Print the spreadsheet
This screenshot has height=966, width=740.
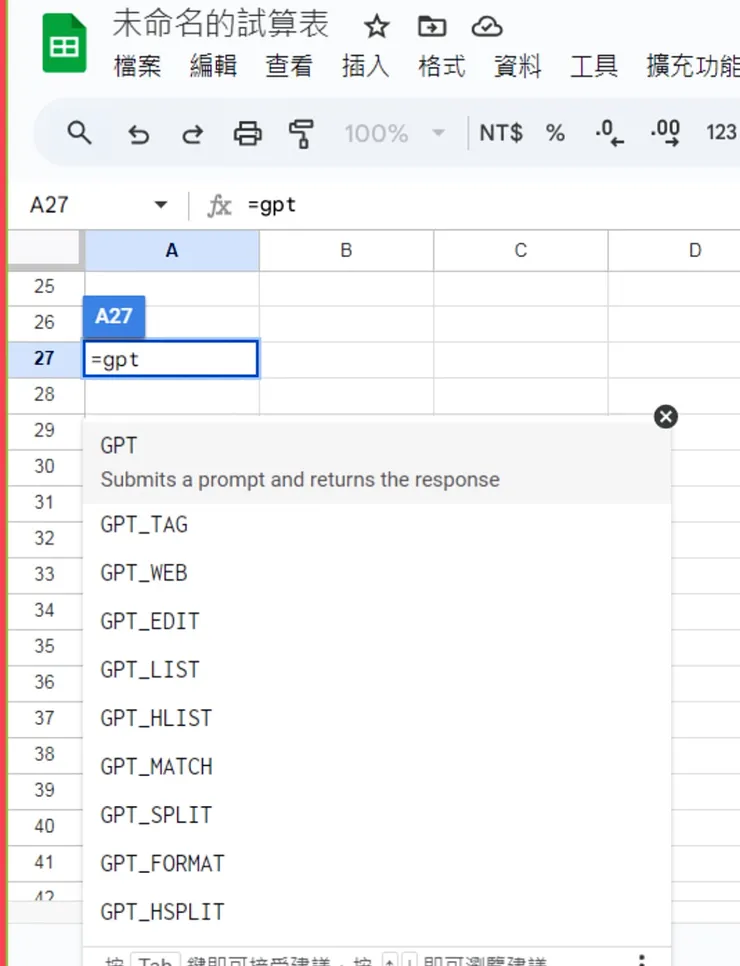point(247,133)
